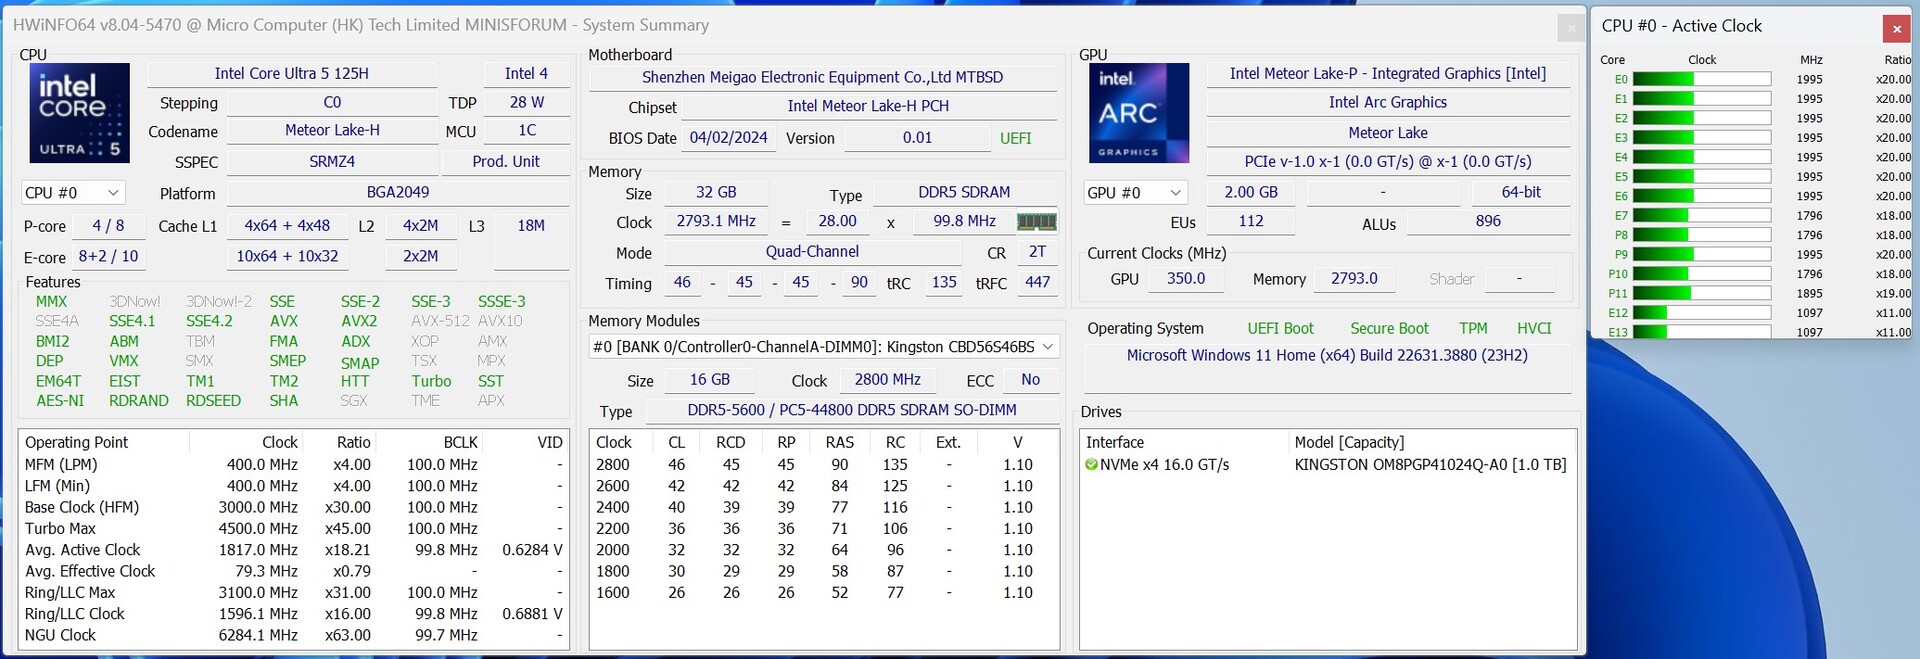Open the CPU #0 selector dropdown
Image resolution: width=1920 pixels, height=659 pixels.
(73, 193)
